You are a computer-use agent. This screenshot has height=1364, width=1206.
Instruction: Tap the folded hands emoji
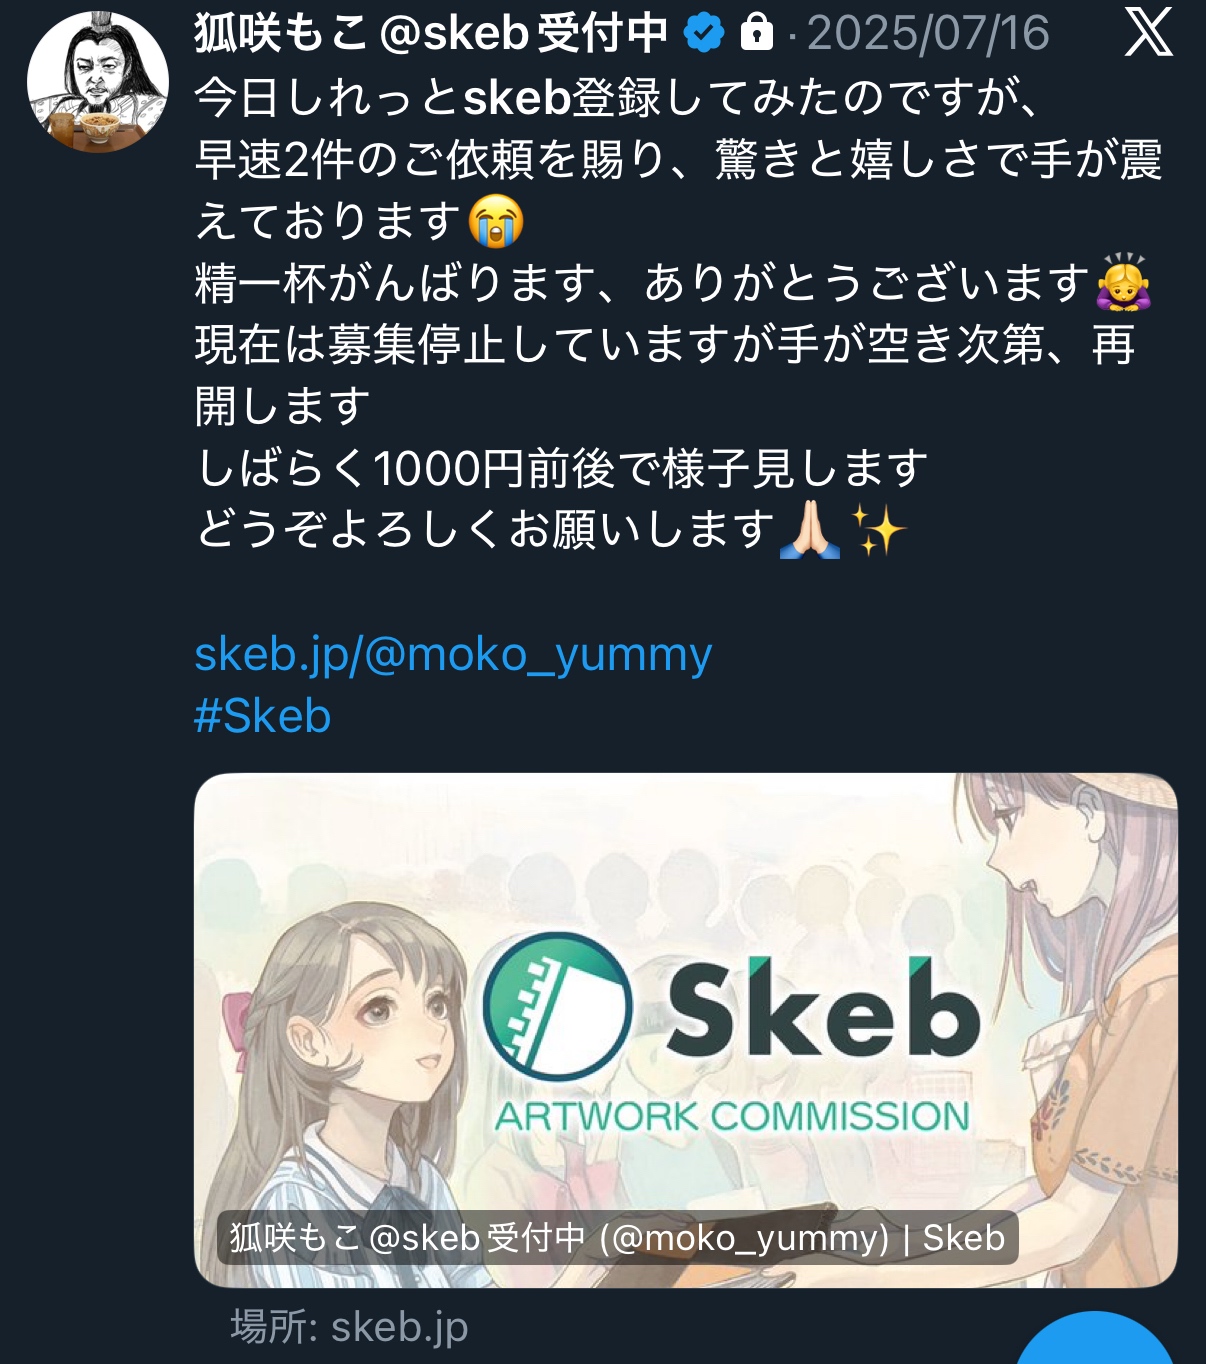click(810, 530)
